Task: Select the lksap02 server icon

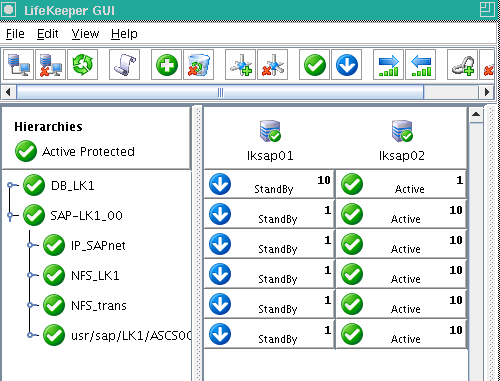Action: pyautogui.click(x=402, y=131)
